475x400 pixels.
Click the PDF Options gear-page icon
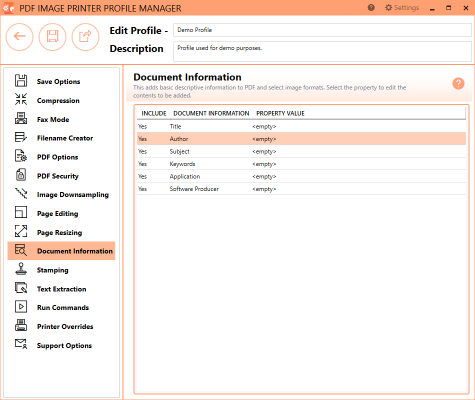pyautogui.click(x=21, y=156)
